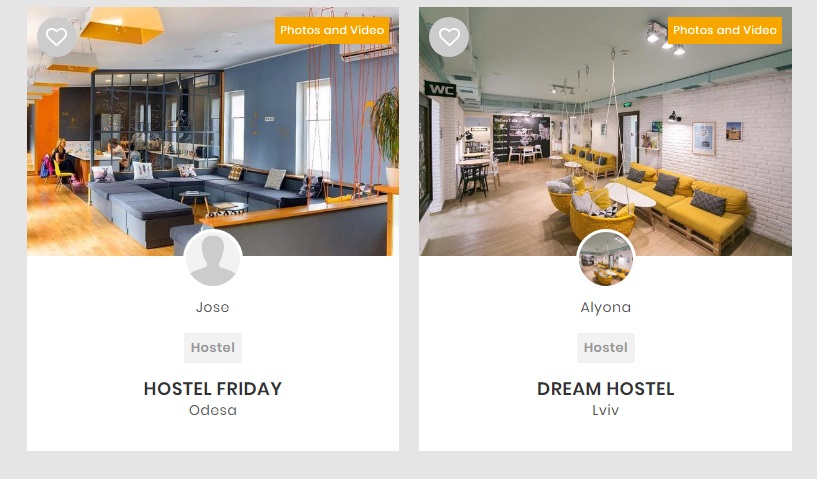Favorite Hostel Friday with the heart icon
This screenshot has width=817, height=479.
point(56,37)
